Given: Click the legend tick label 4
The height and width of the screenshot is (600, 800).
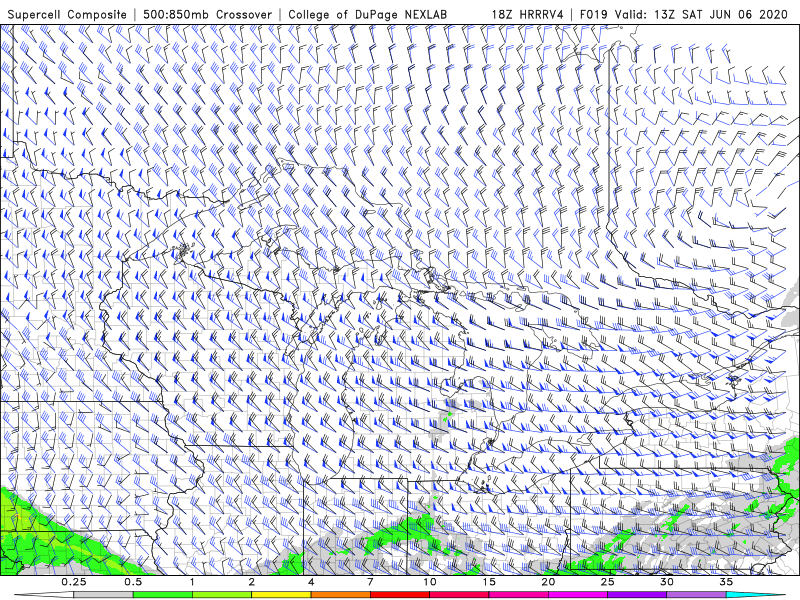Looking at the screenshot, I should [311, 582].
